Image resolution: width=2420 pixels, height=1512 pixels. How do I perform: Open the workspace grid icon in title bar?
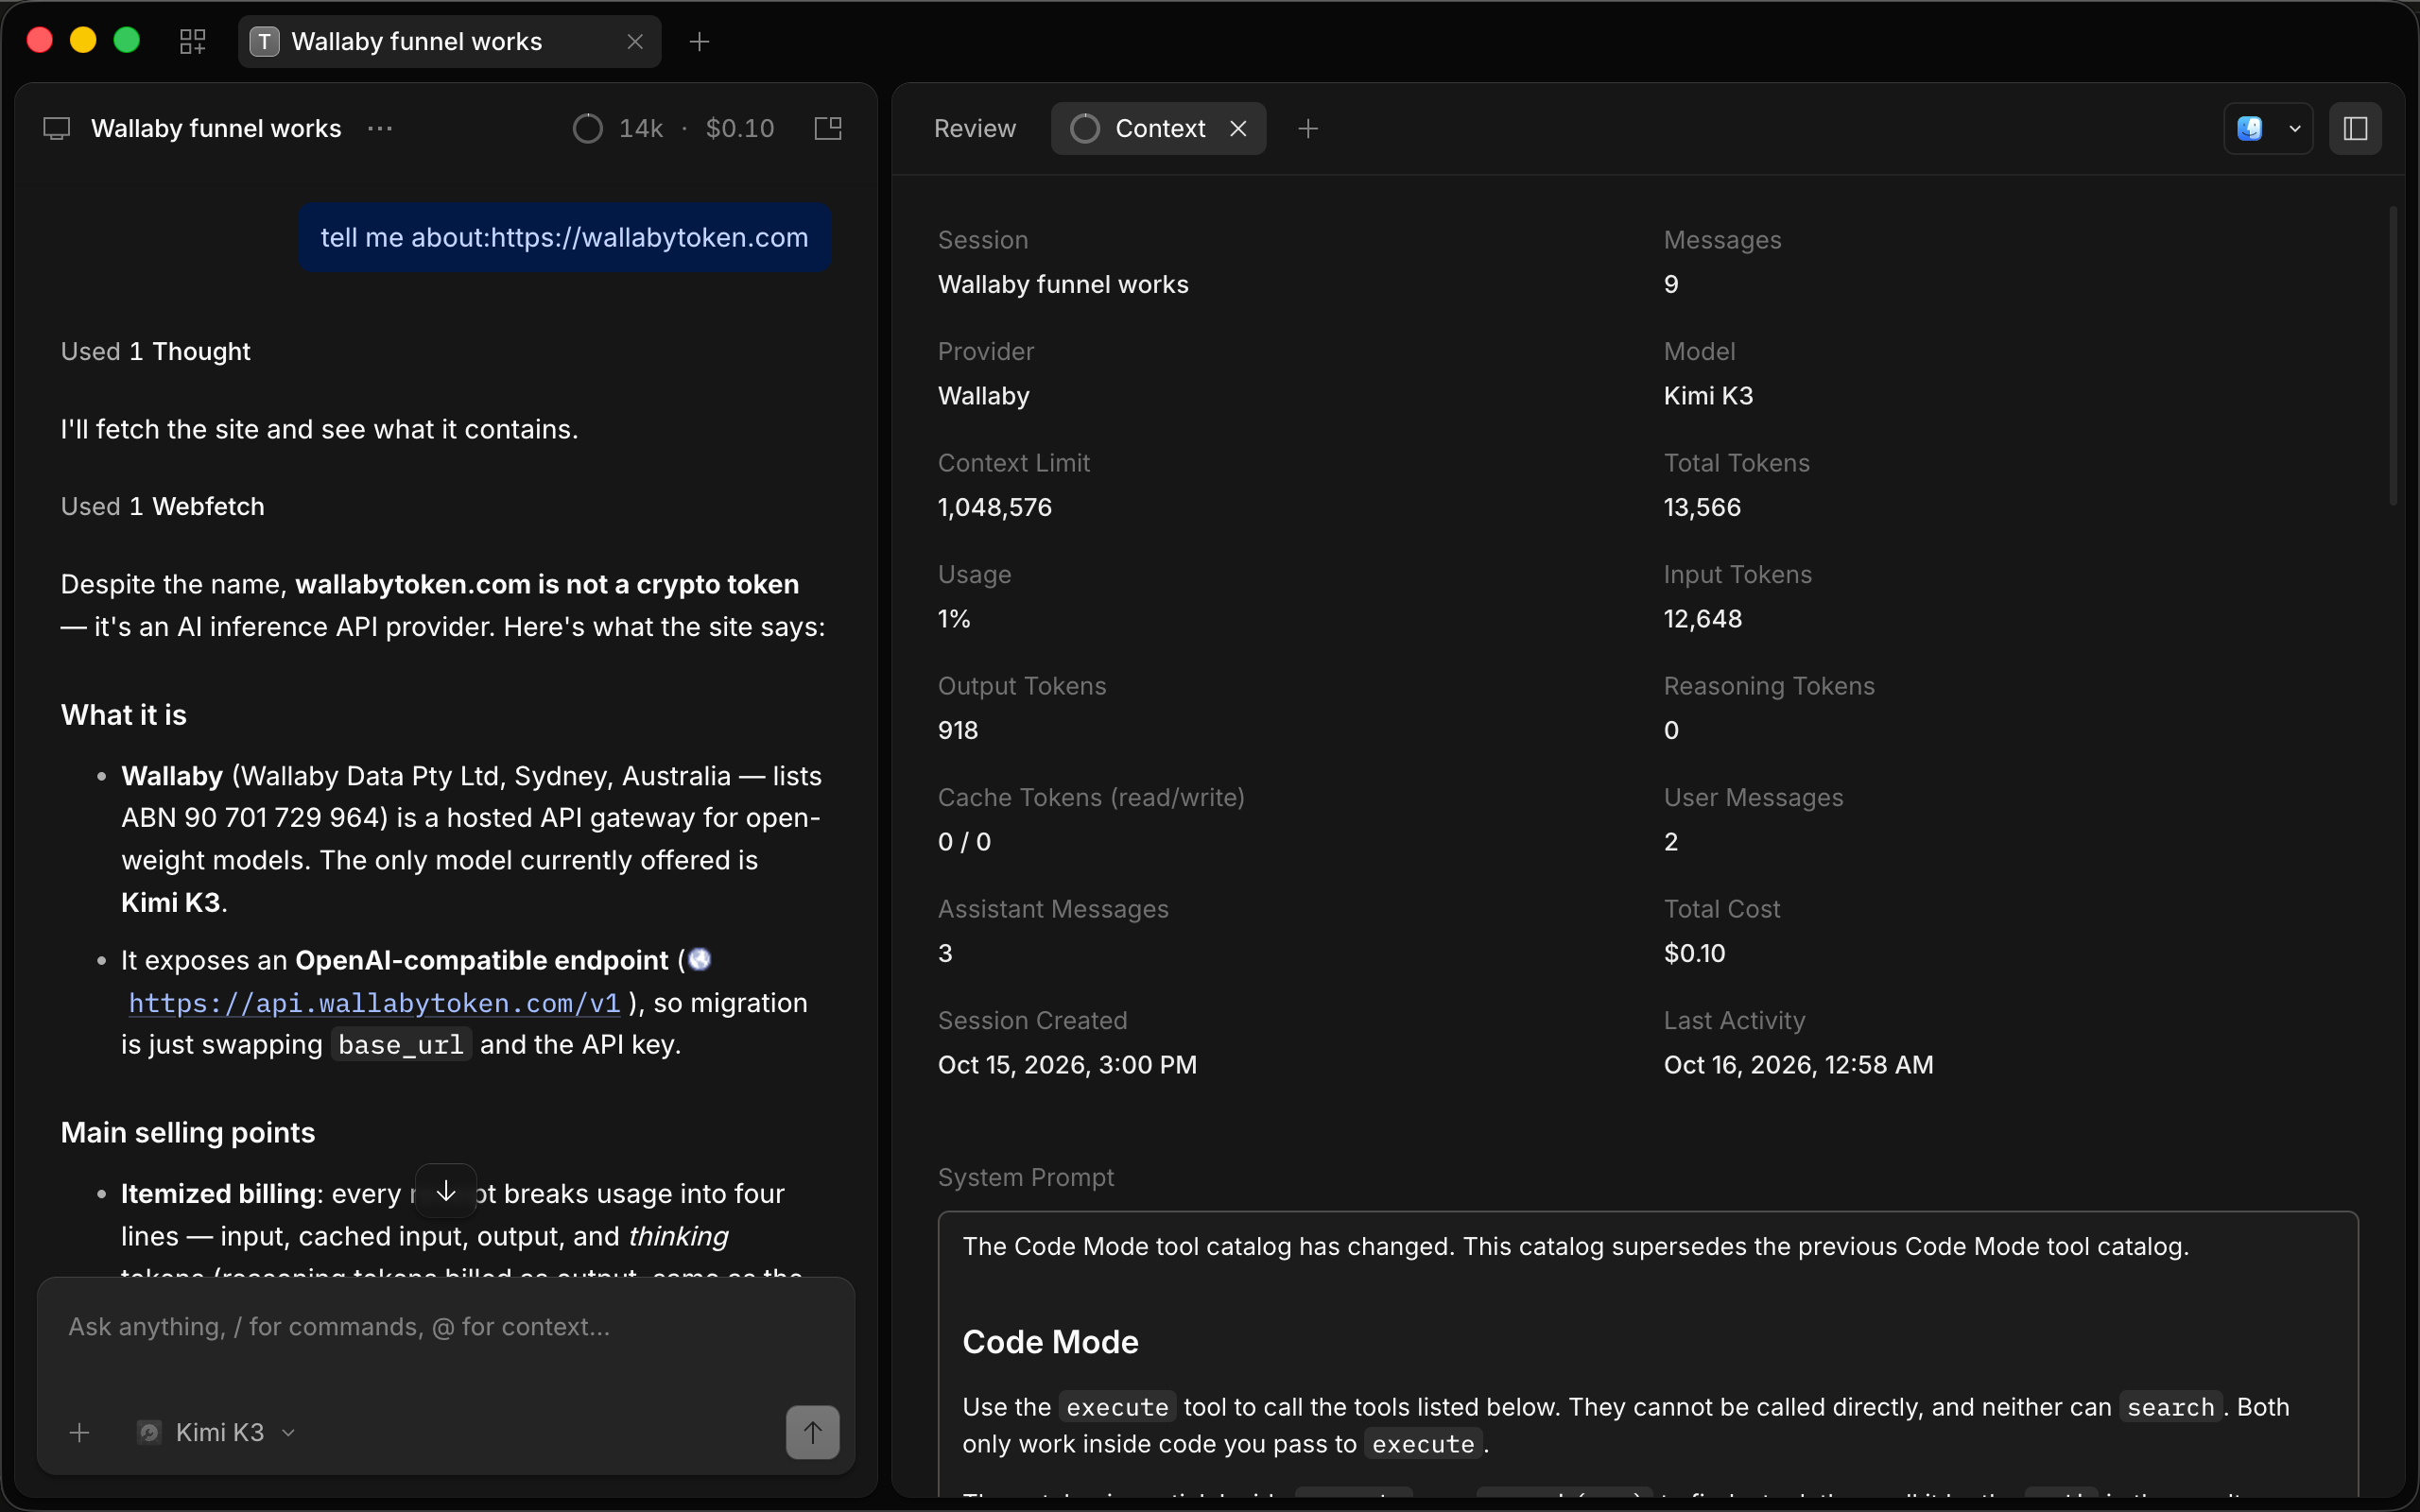(x=192, y=41)
